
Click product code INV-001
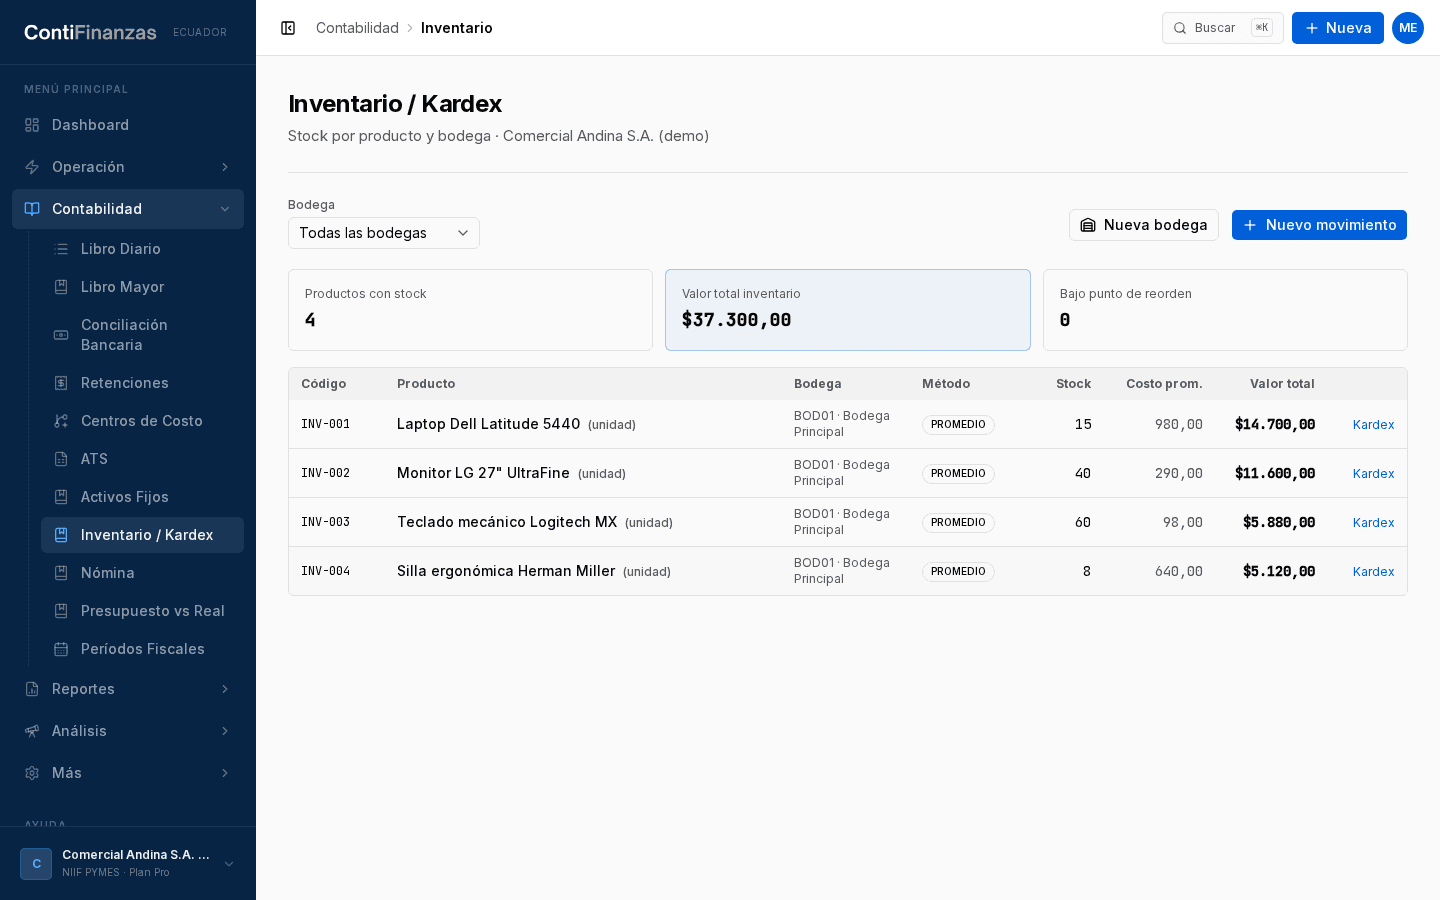coord(326,424)
